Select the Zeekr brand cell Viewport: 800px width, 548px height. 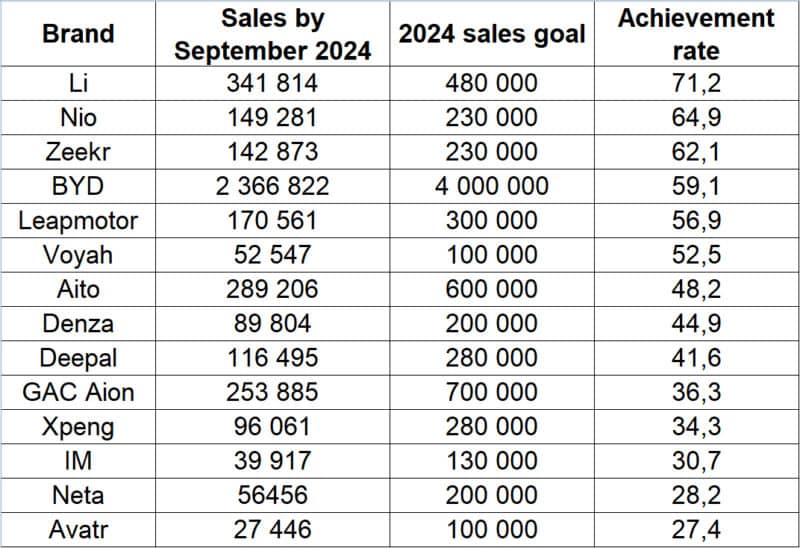78,152
